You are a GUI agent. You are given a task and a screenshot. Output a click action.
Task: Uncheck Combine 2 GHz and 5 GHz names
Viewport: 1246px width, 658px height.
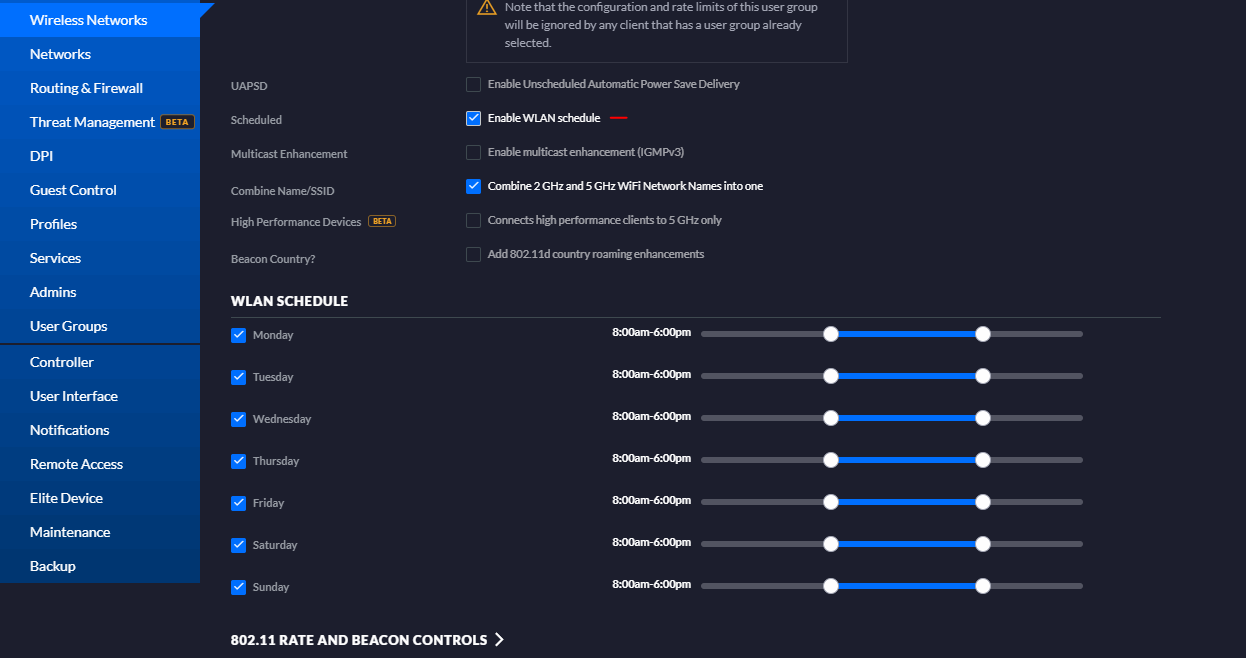point(474,187)
